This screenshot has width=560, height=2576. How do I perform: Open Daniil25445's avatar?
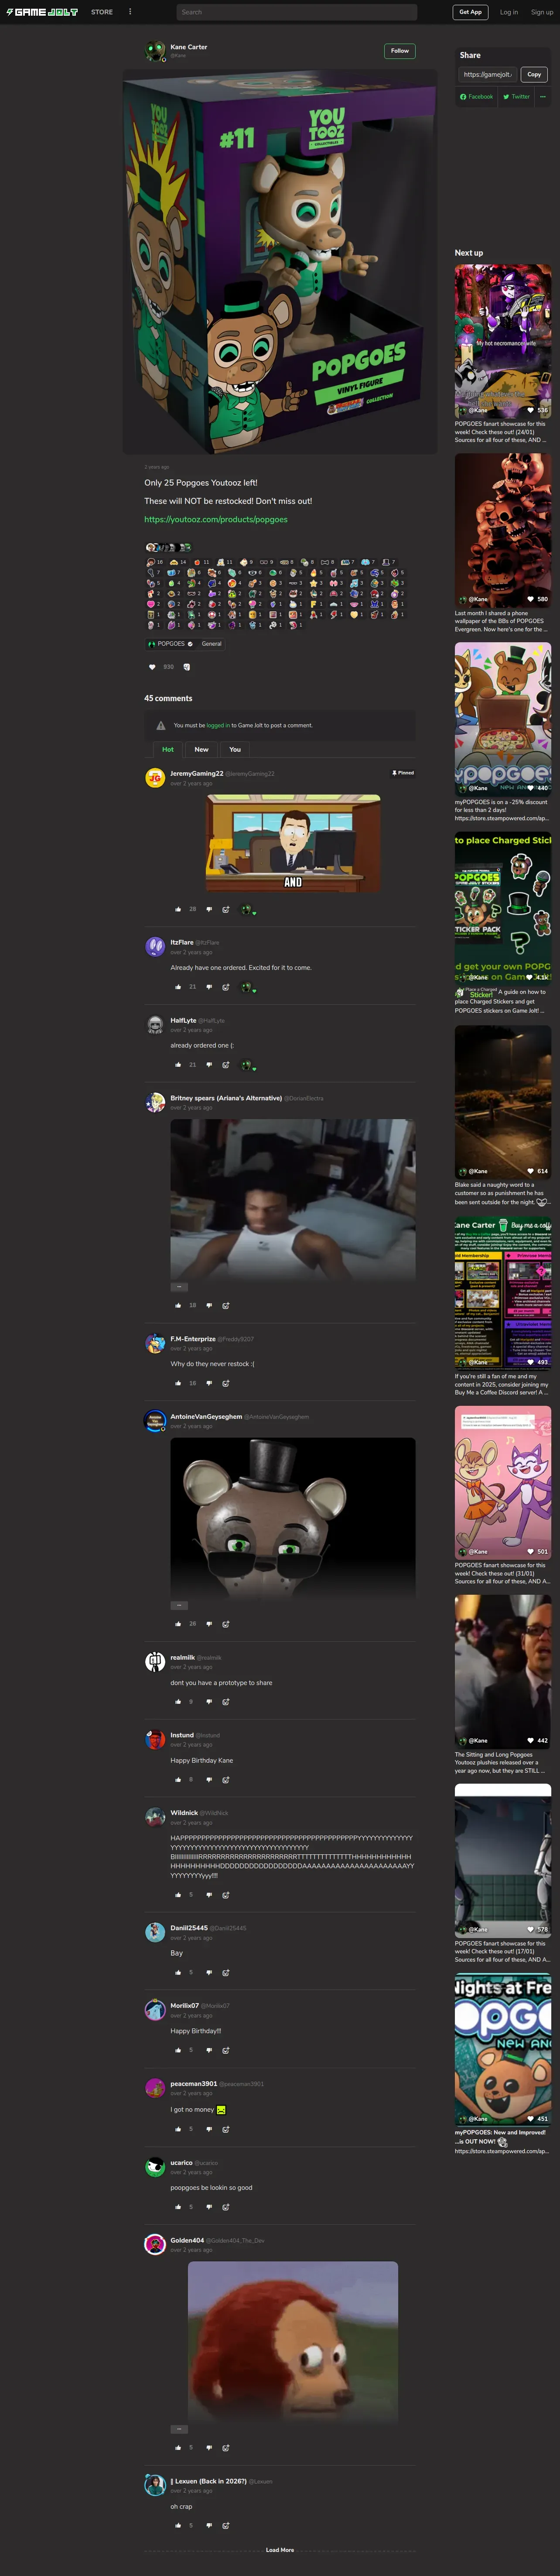(155, 1931)
